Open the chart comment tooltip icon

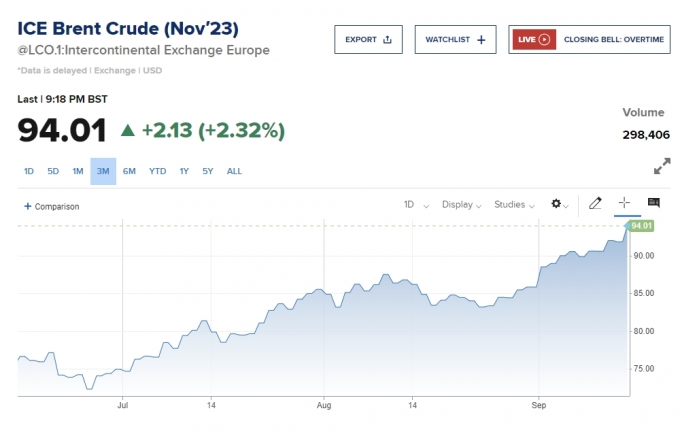654,204
